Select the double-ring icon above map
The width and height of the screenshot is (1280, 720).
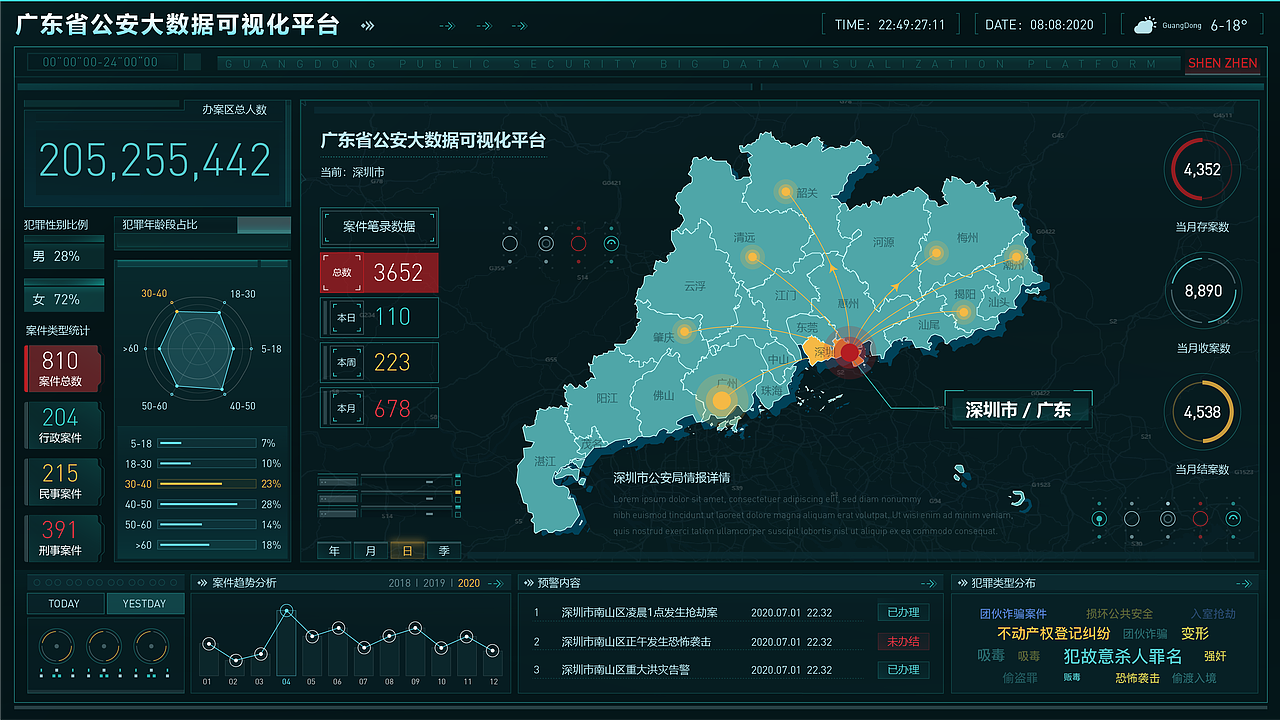(545, 243)
